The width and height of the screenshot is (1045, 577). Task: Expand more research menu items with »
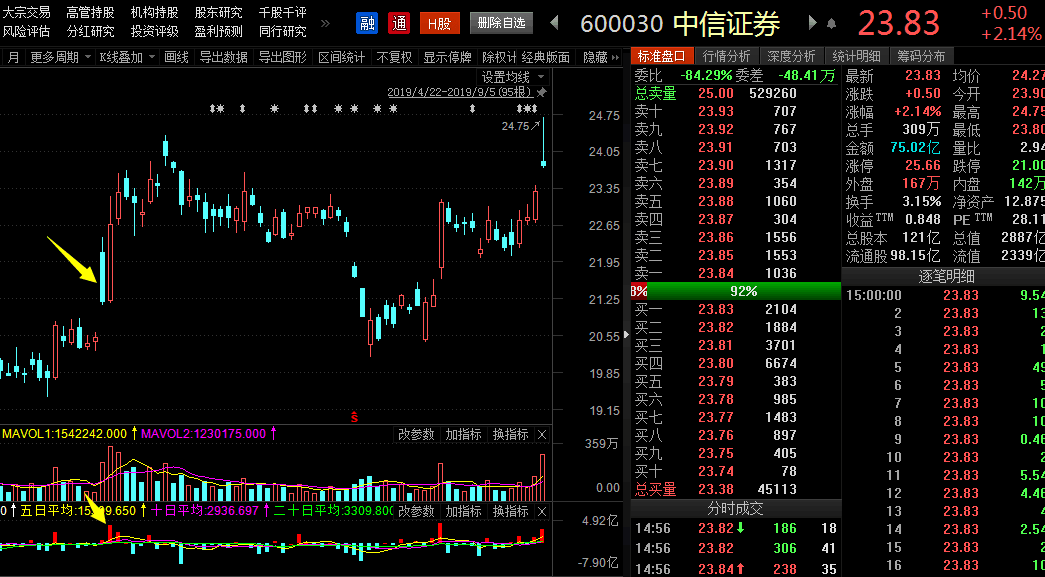[325, 23]
